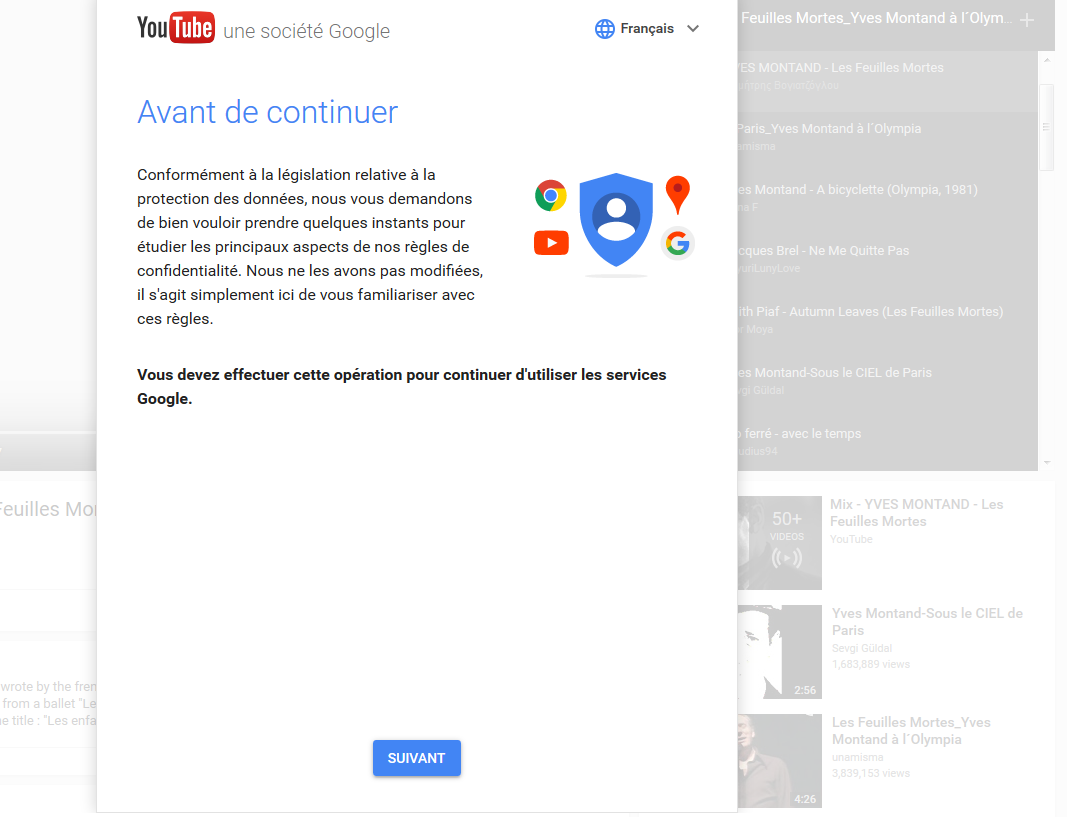The image size is (1067, 817).
Task: Click the YouTube play icon in the illustration
Action: (551, 243)
